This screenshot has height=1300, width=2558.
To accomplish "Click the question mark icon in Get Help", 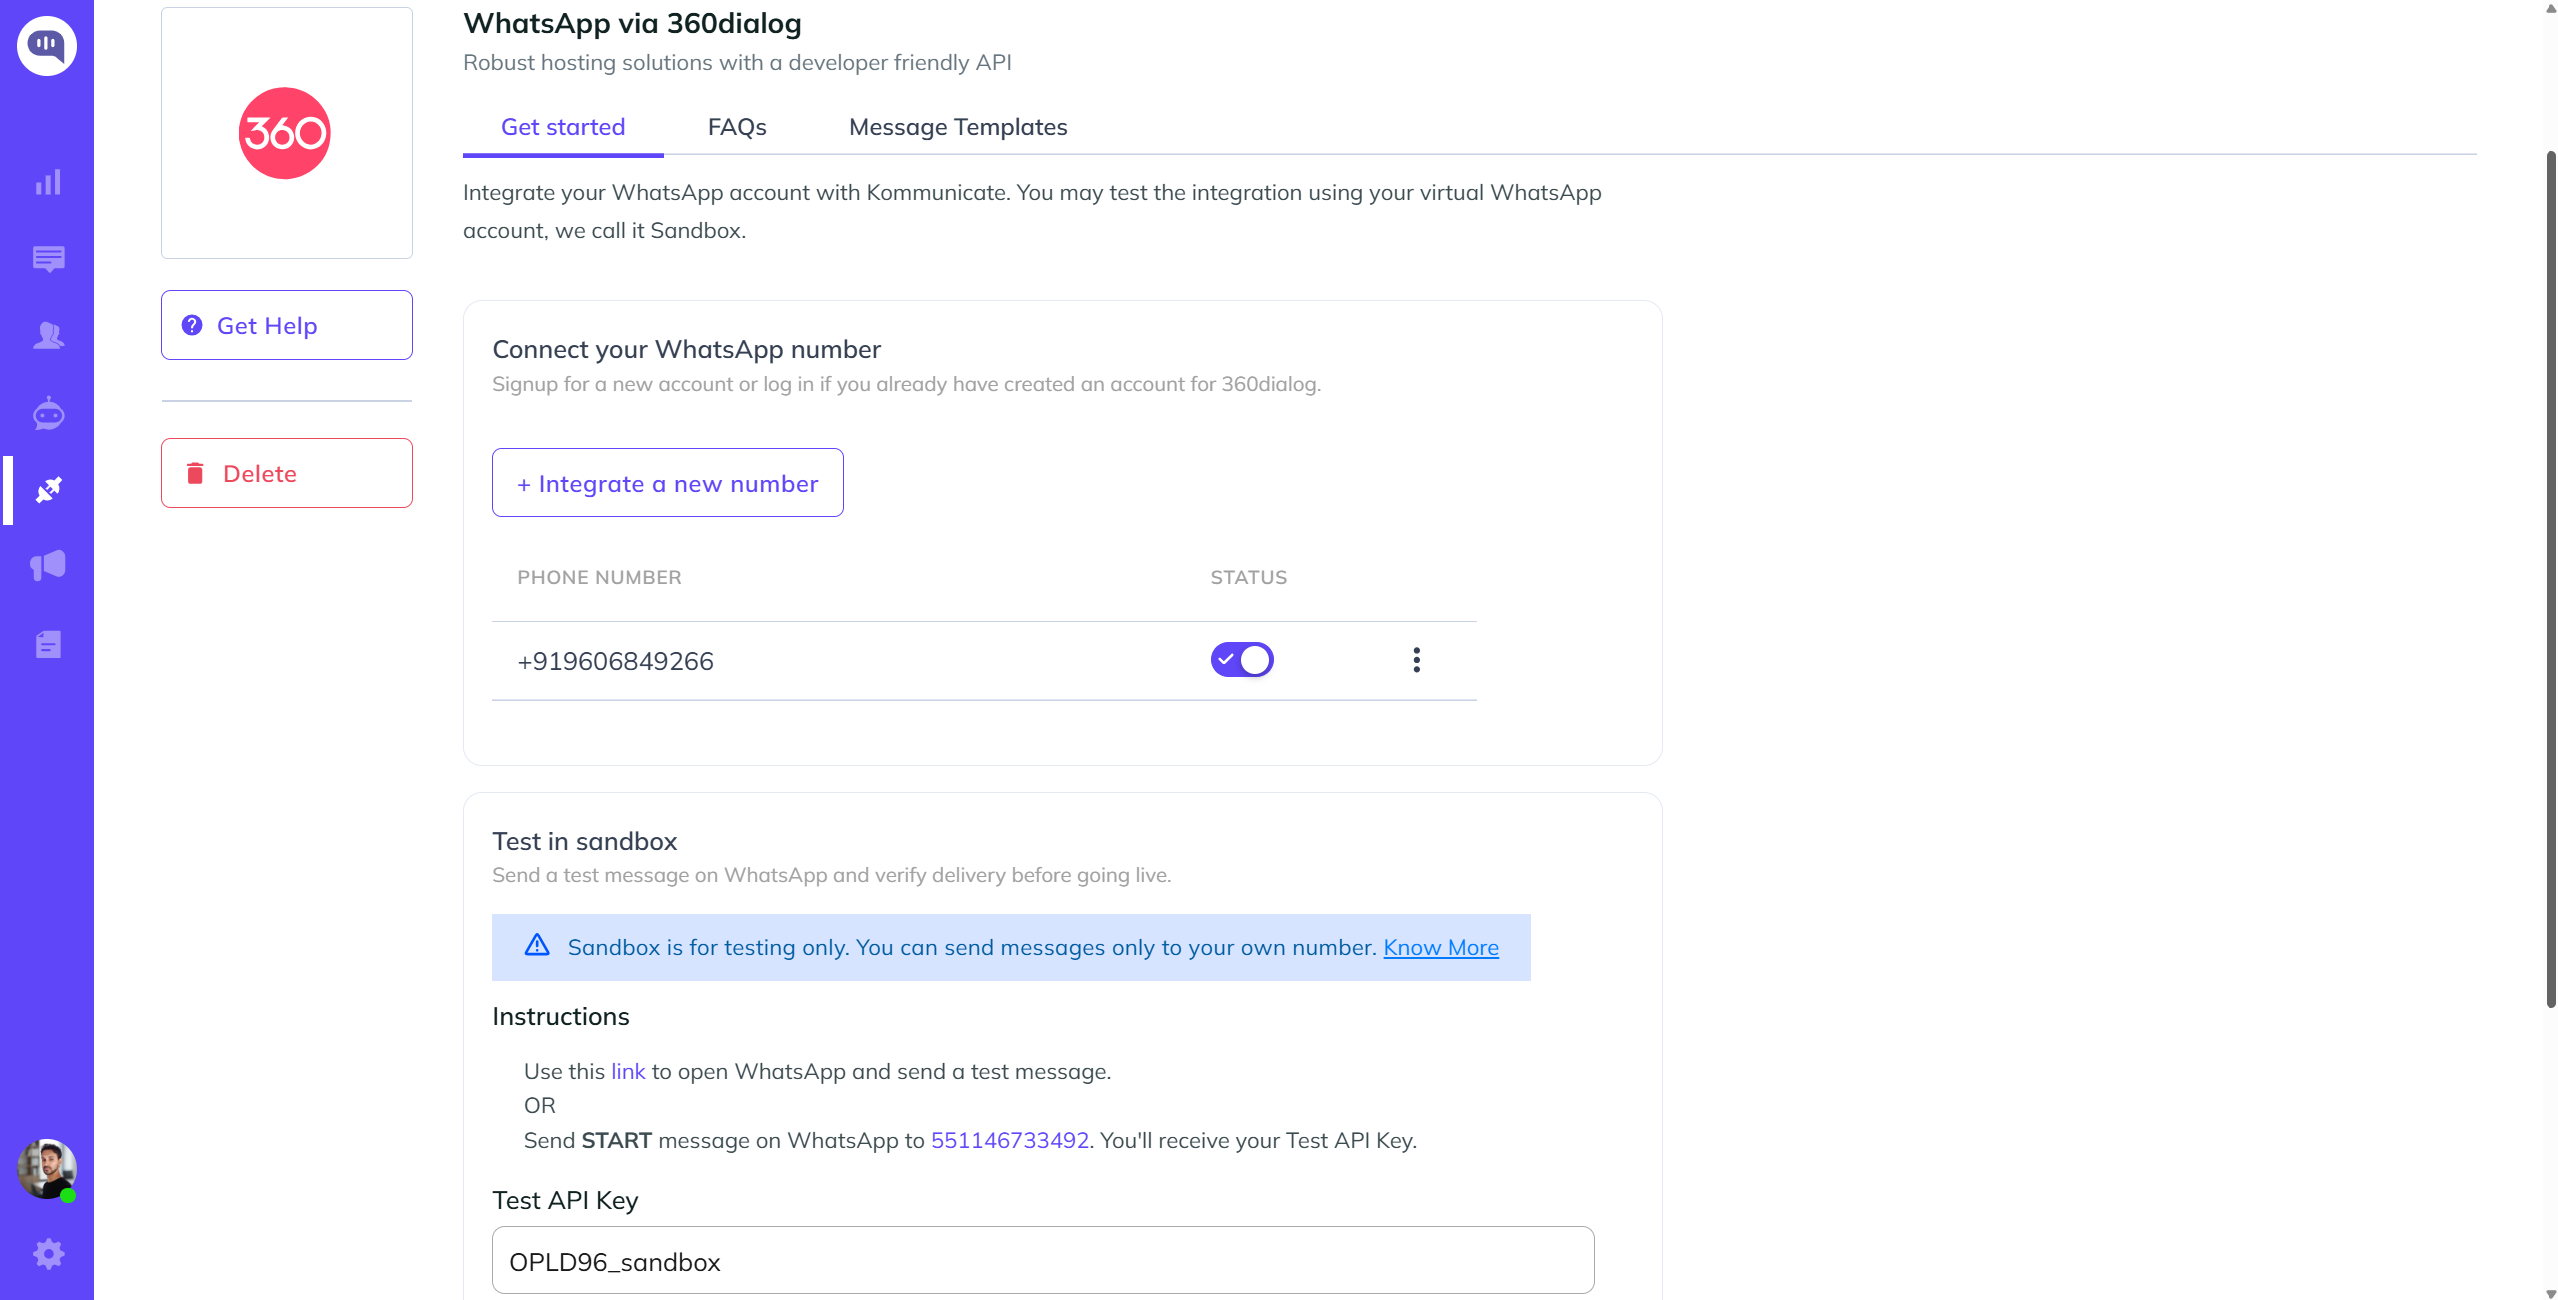I will tap(192, 325).
